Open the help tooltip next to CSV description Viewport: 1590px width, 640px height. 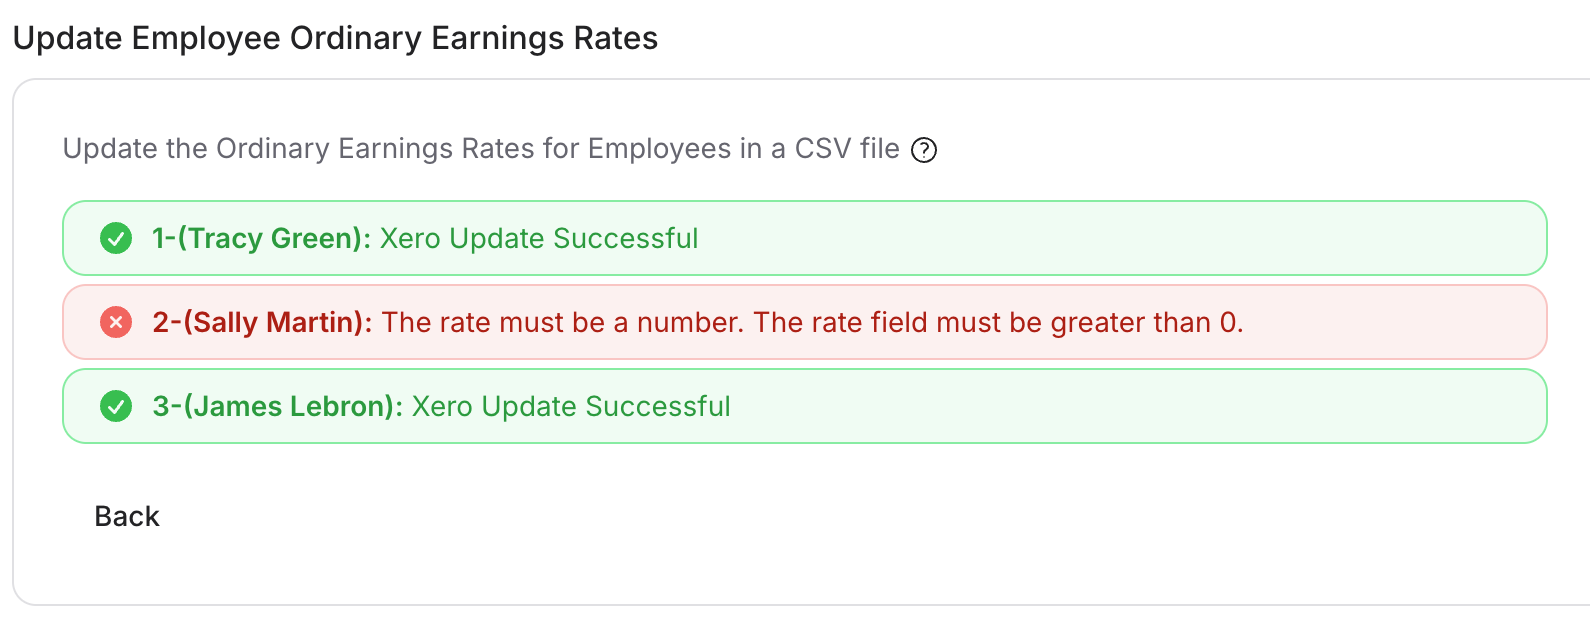(x=925, y=149)
